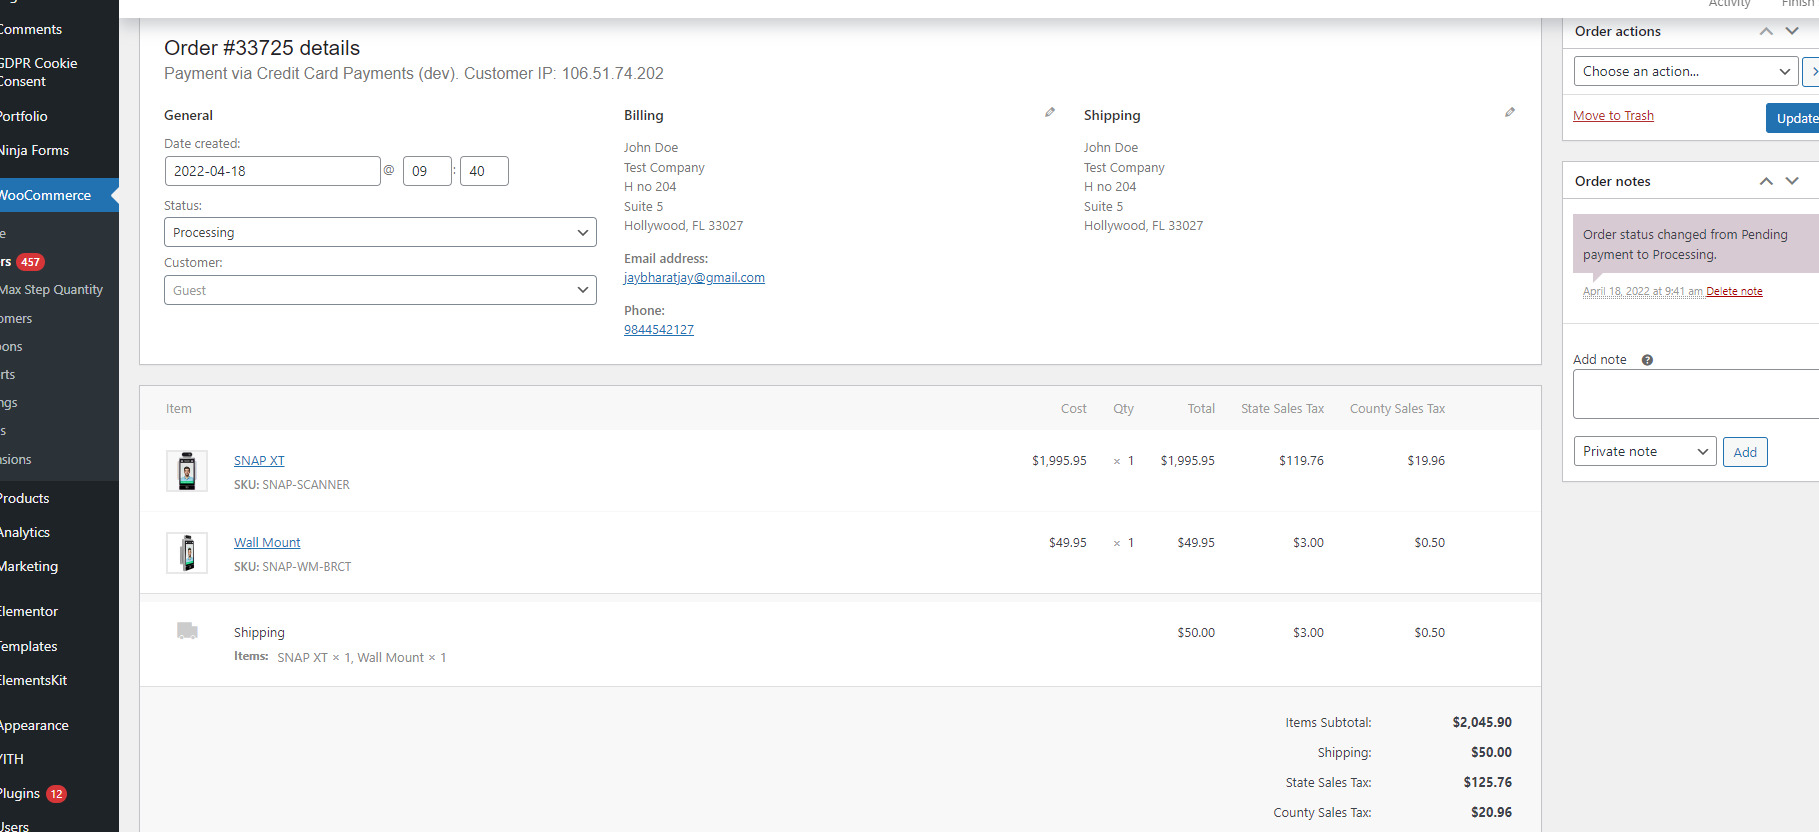The image size is (1819, 832).
Task: Click Shipping total $50.00 in row
Action: tap(1196, 633)
